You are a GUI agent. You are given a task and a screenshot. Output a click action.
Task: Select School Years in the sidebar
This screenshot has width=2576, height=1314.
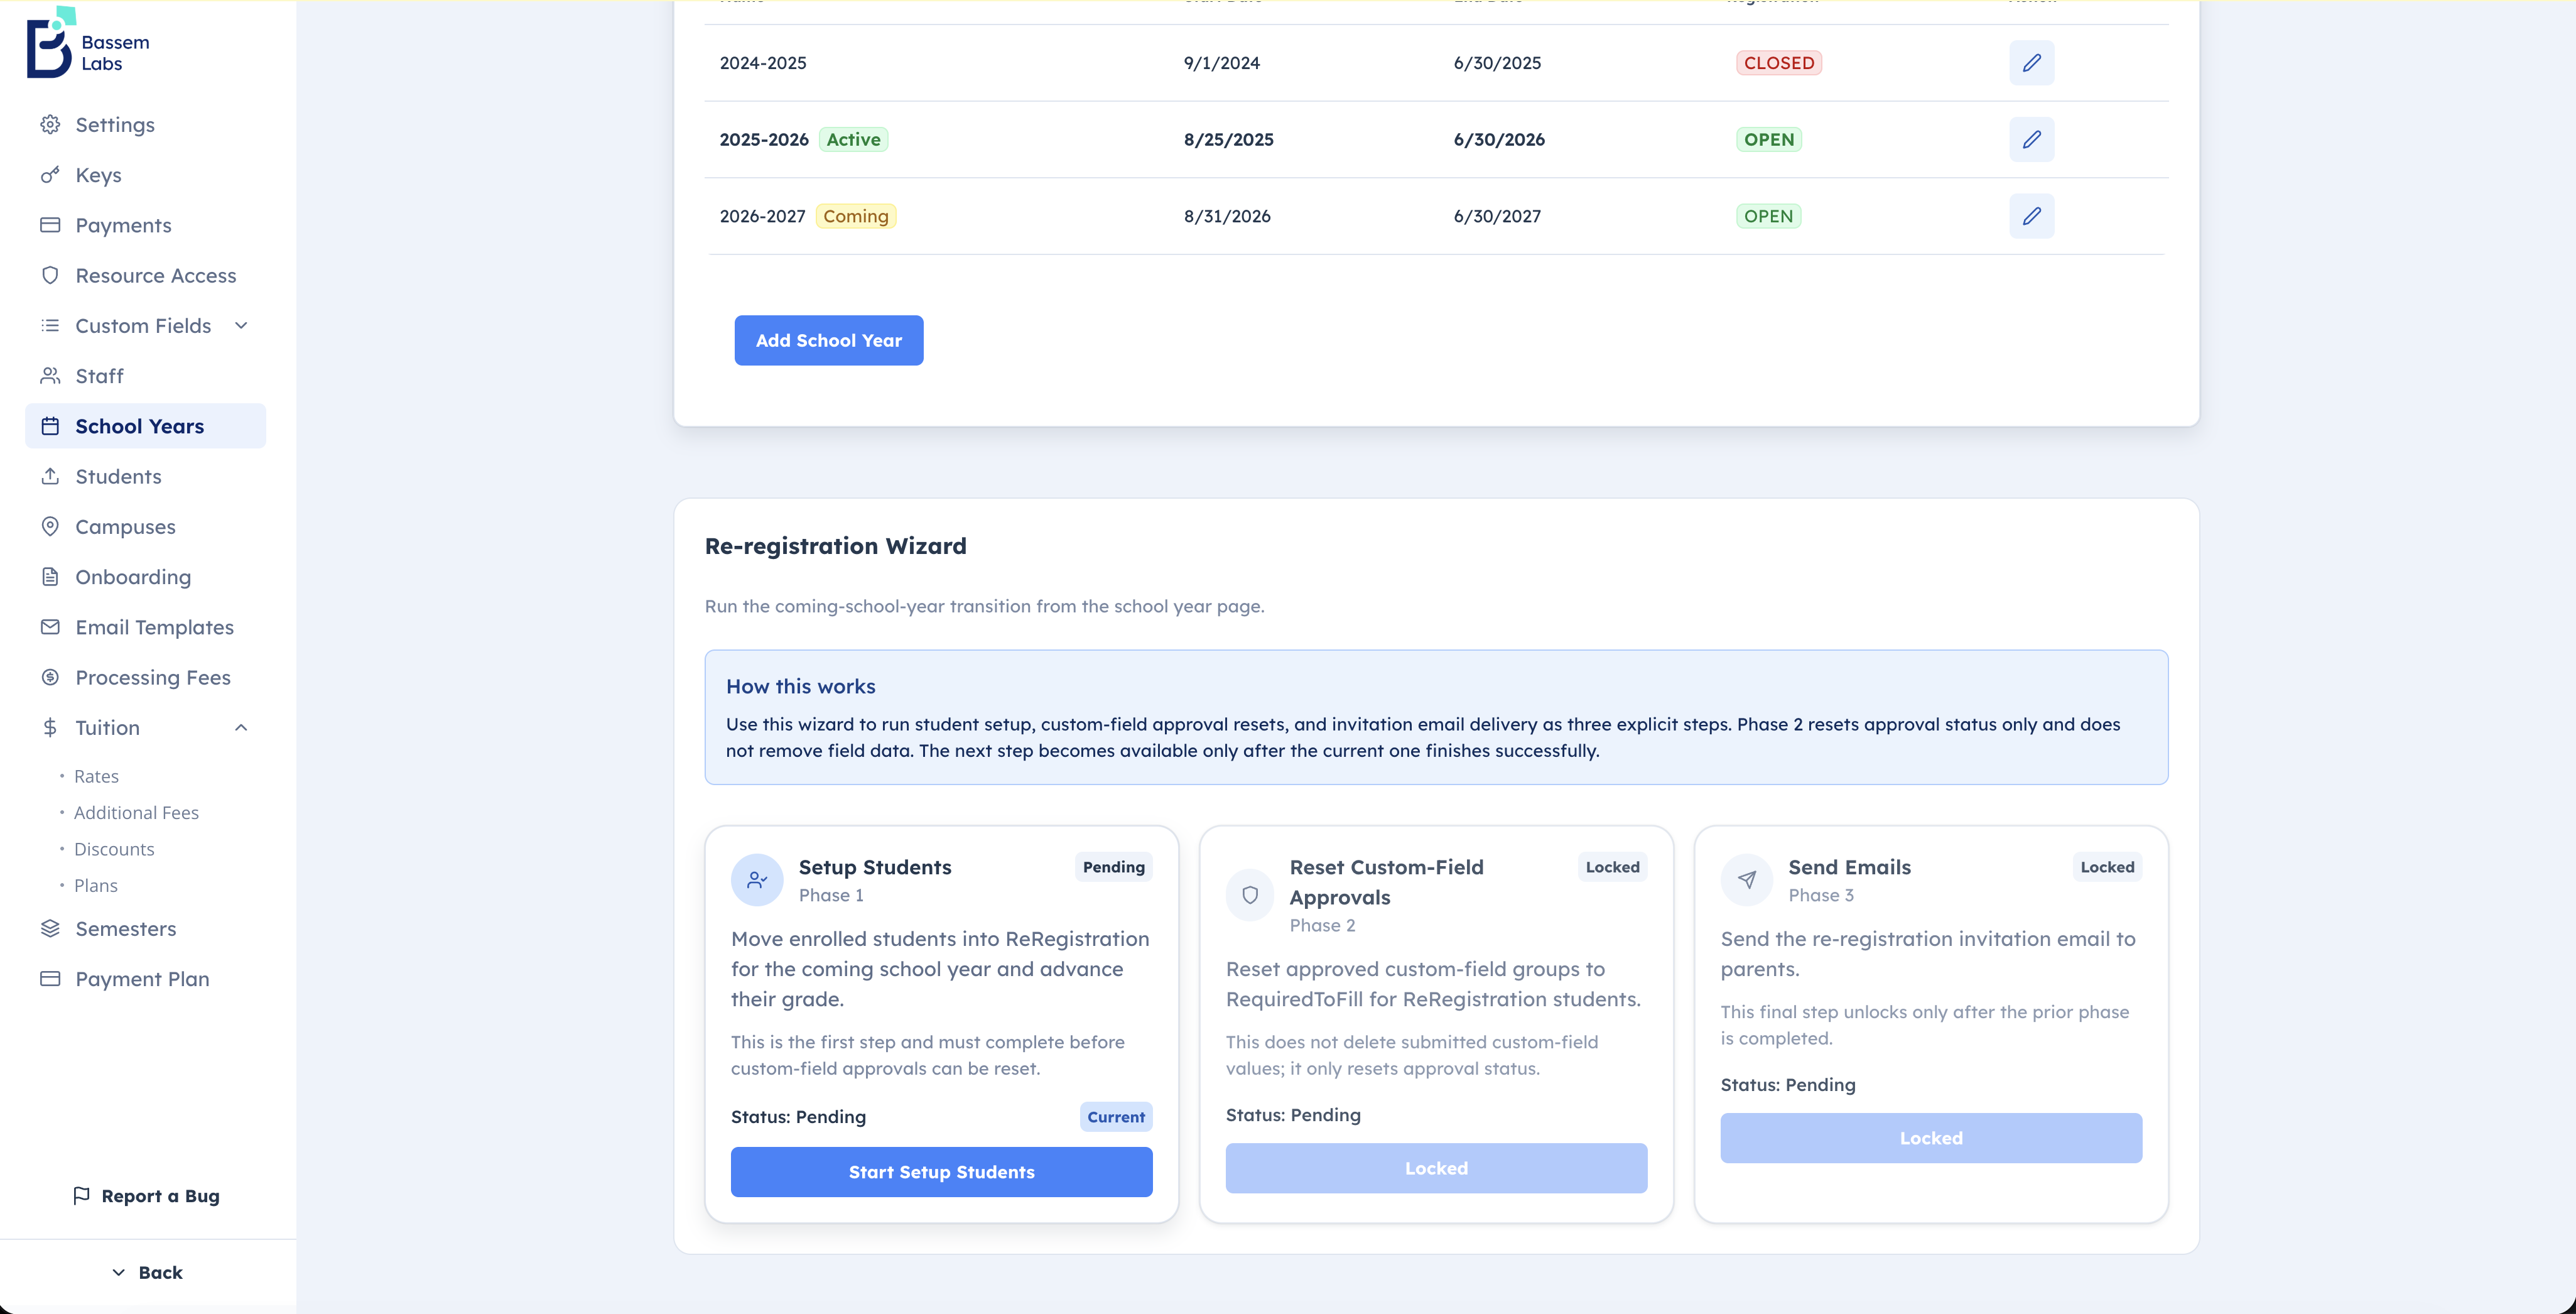(145, 426)
